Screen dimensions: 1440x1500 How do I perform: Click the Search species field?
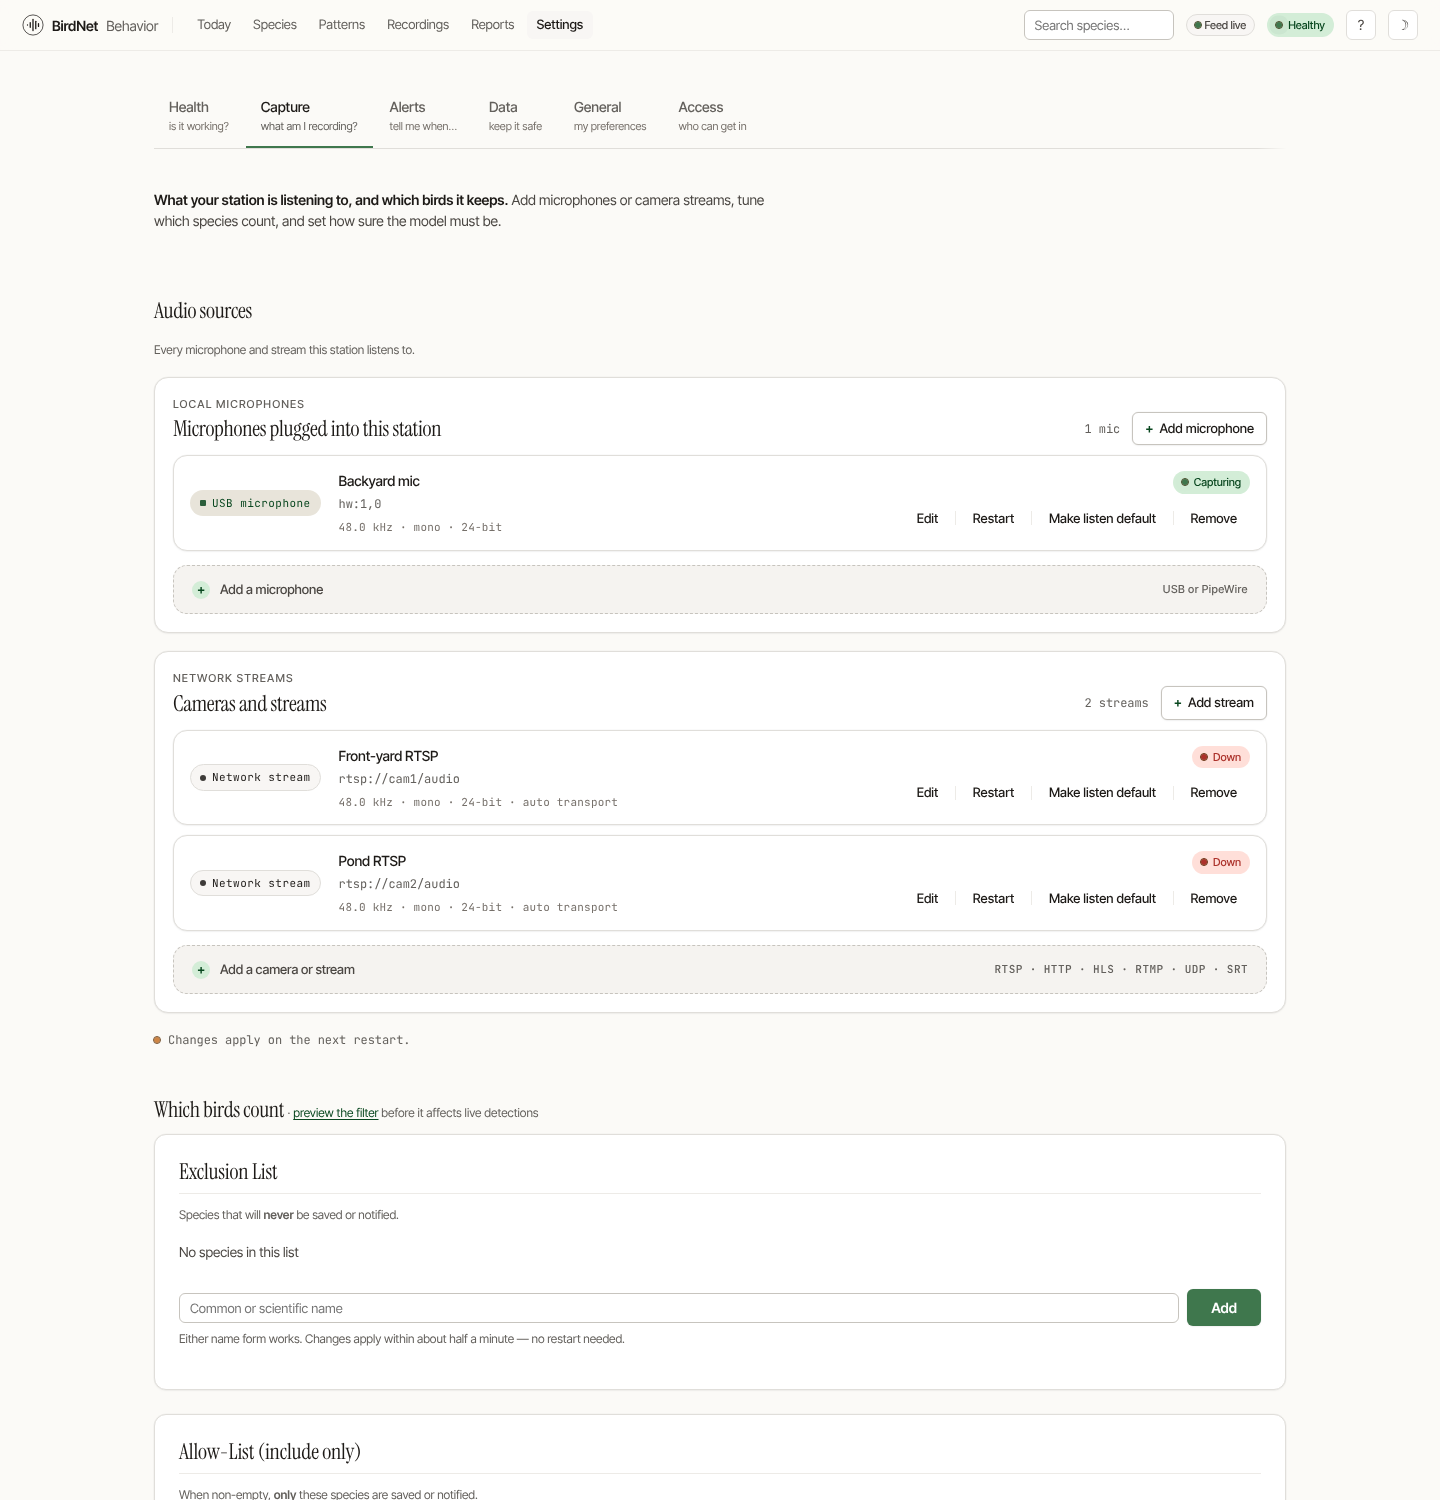[1099, 25]
